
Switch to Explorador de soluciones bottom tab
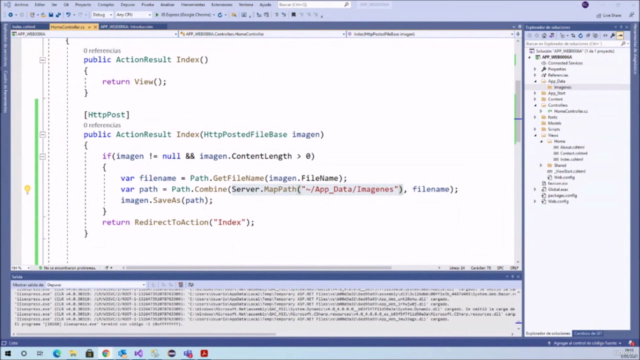pyautogui.click(x=548, y=334)
